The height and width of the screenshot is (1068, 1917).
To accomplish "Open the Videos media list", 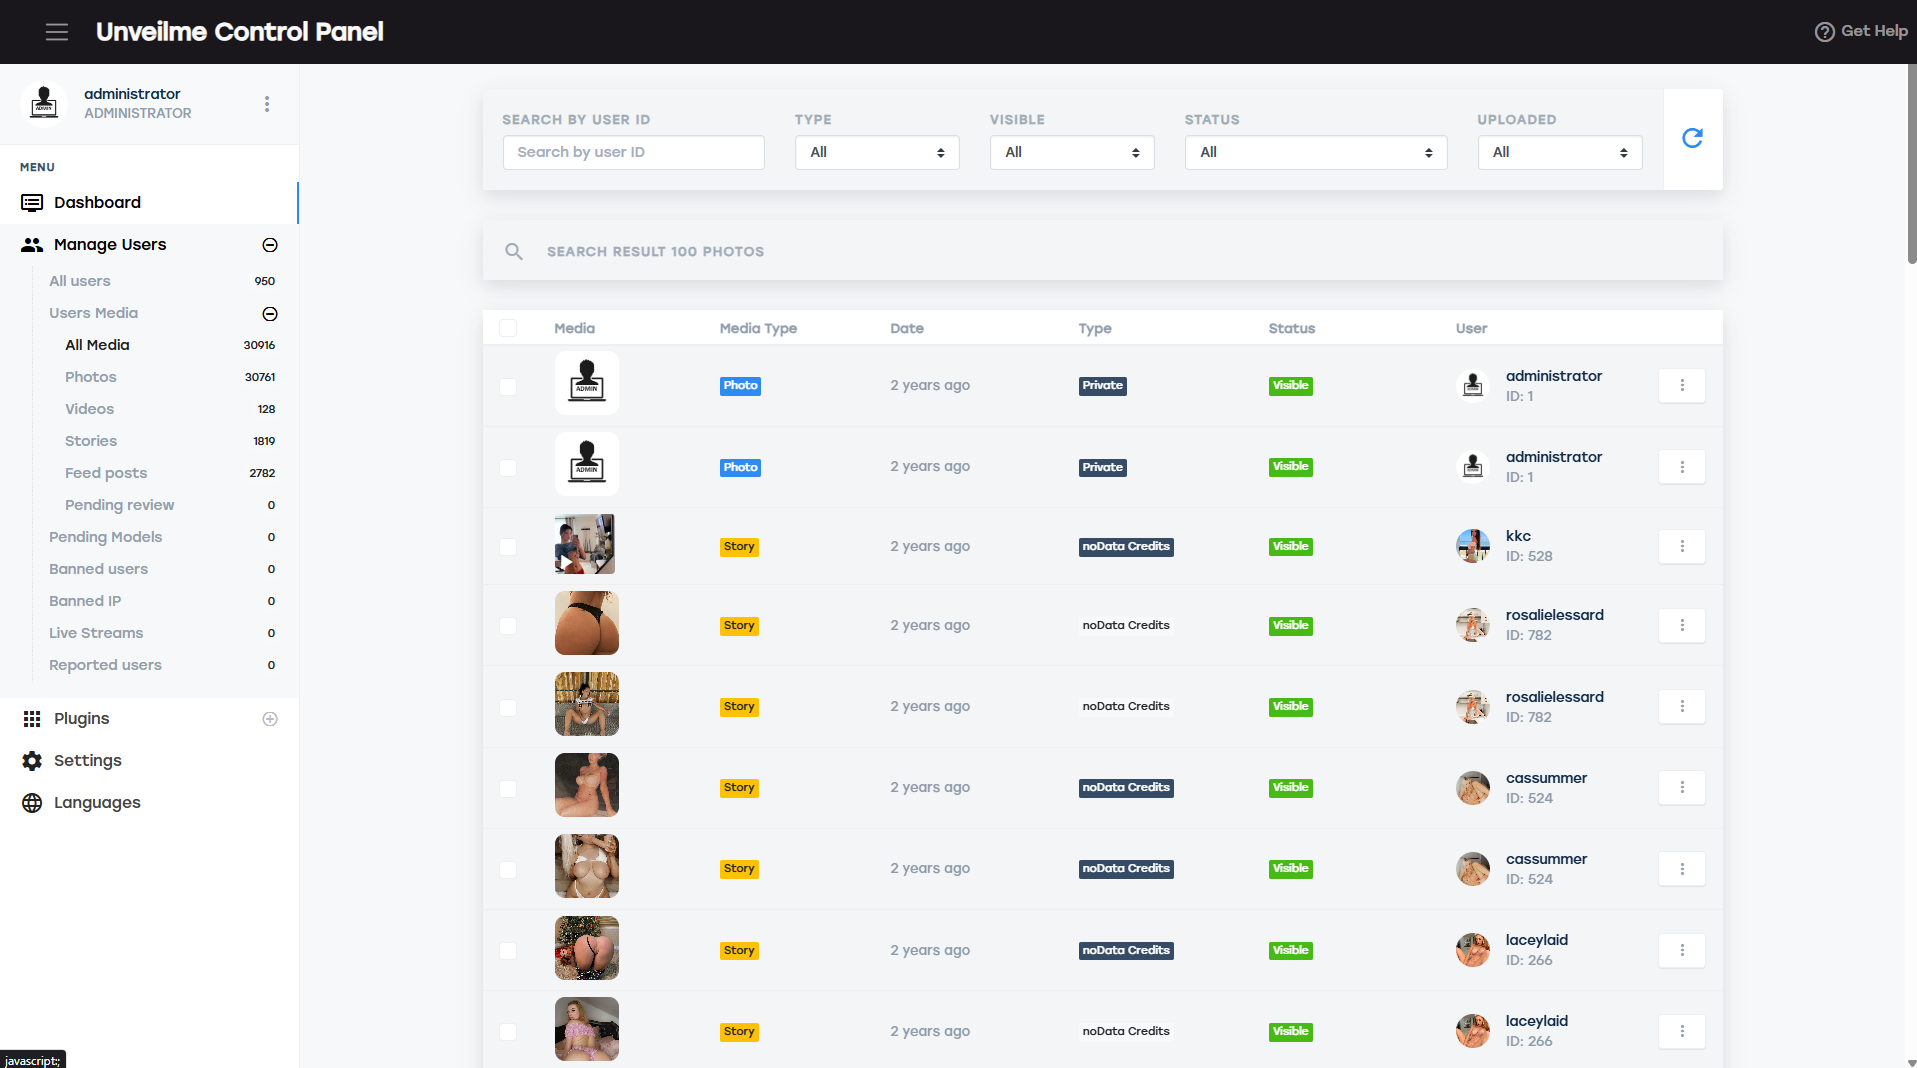I will [89, 409].
